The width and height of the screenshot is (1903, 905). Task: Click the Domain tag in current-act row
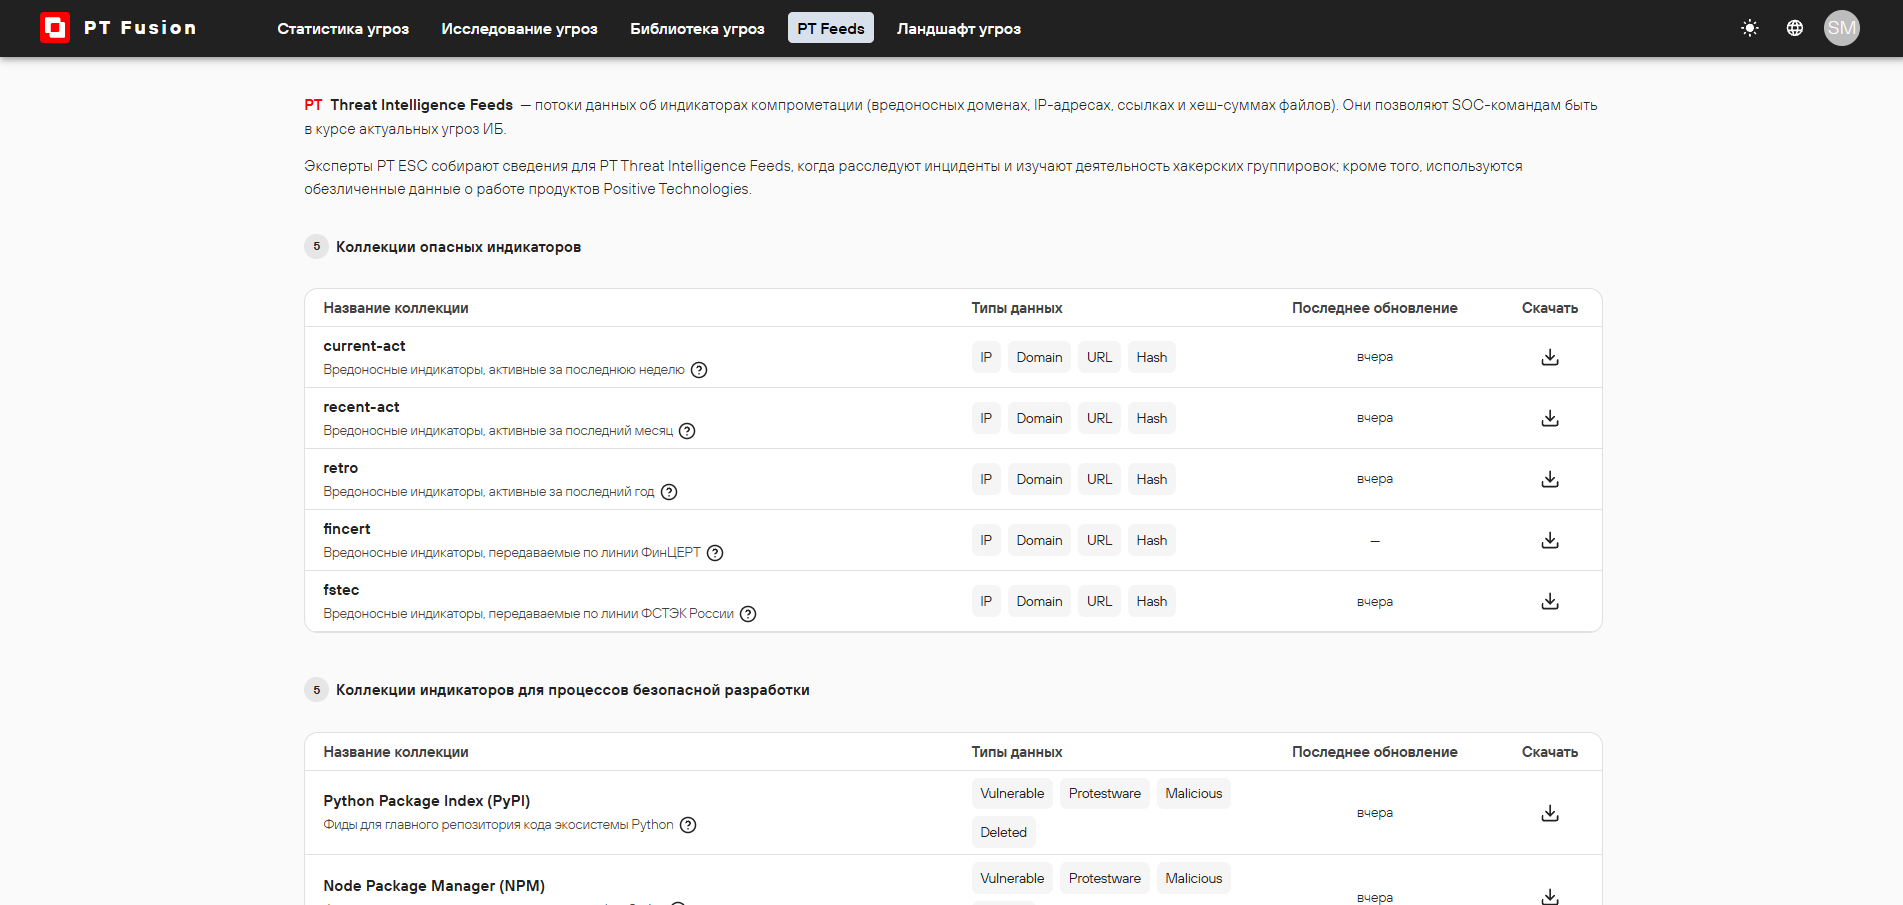1039,357
